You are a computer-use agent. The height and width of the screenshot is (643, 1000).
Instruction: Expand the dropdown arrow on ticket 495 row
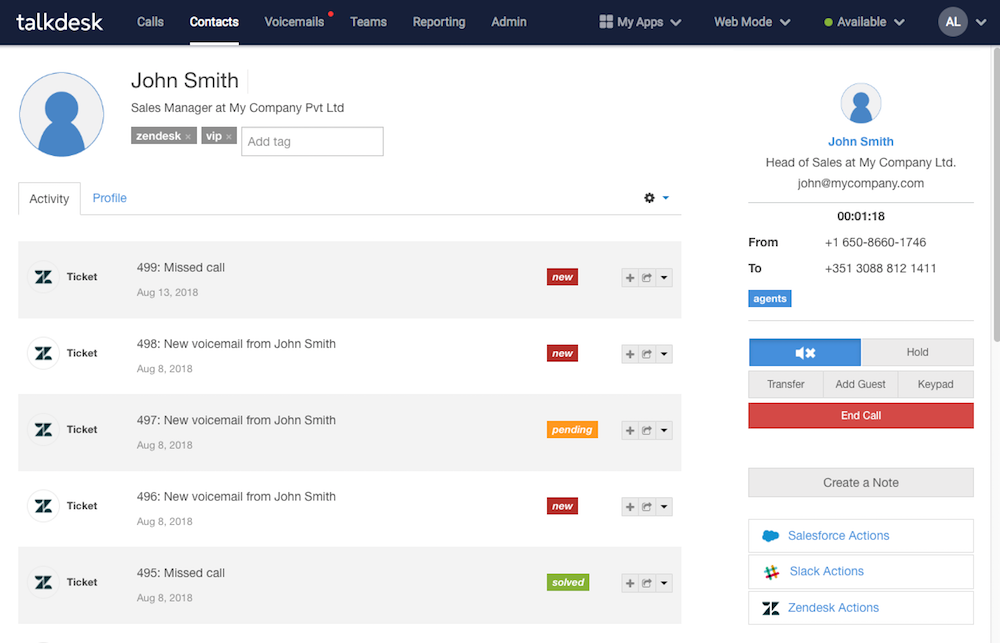click(x=664, y=583)
